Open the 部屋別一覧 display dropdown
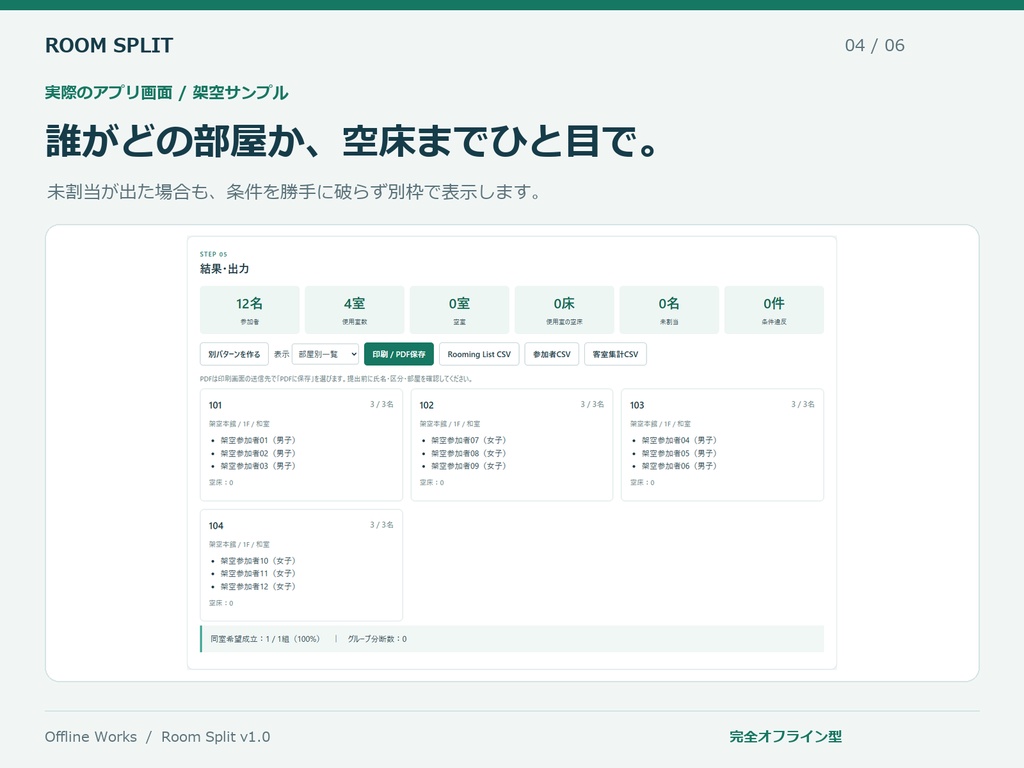 point(325,354)
